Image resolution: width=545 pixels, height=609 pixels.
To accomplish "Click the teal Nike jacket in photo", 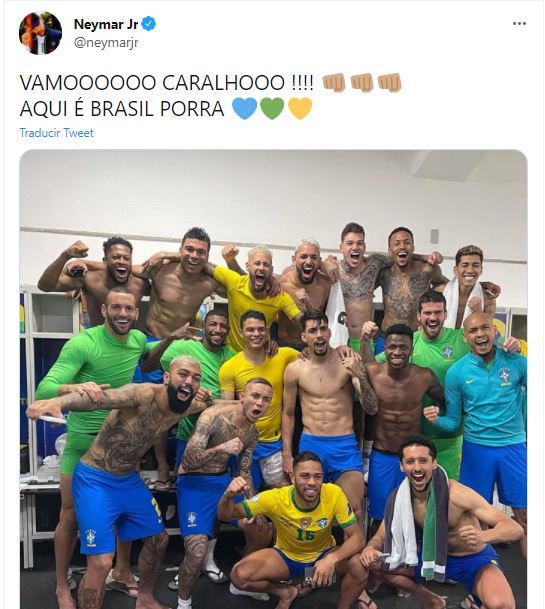I will point(486,396).
